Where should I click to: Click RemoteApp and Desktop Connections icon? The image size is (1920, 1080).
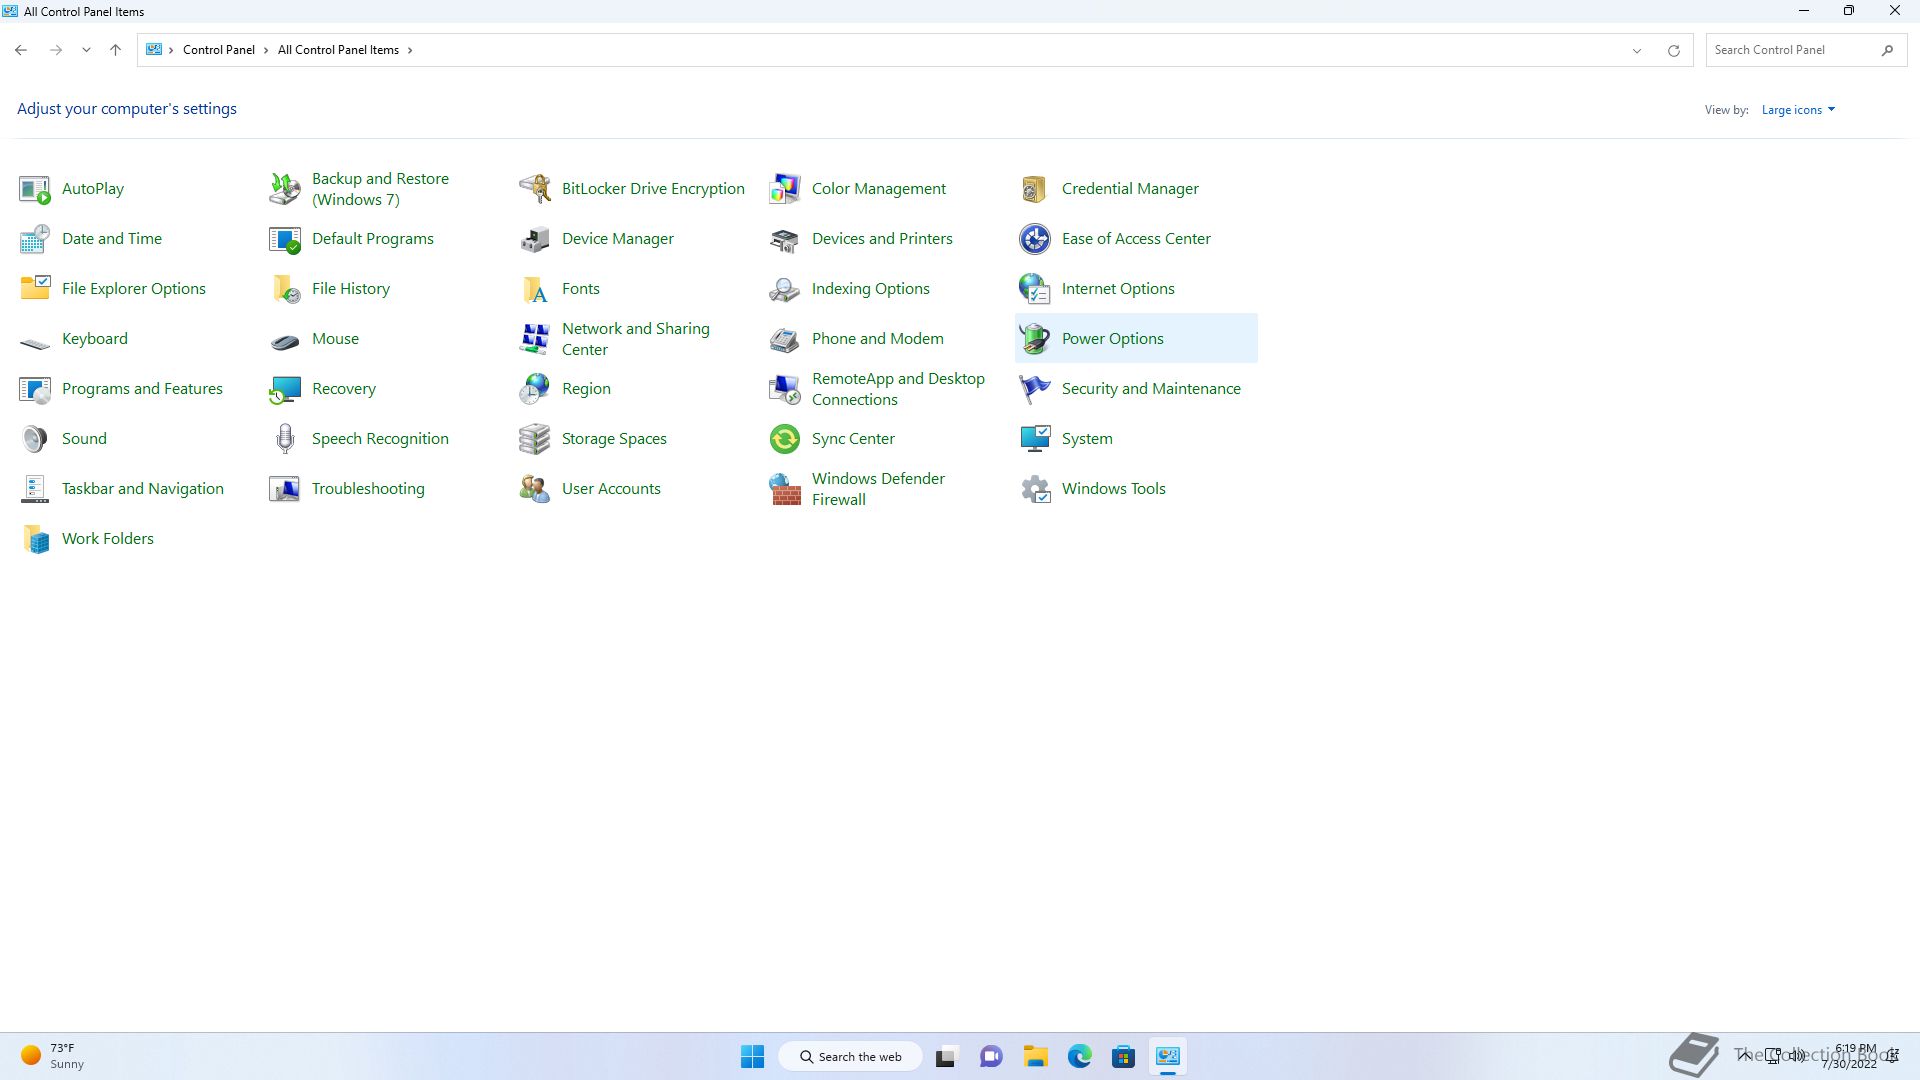pos(785,389)
